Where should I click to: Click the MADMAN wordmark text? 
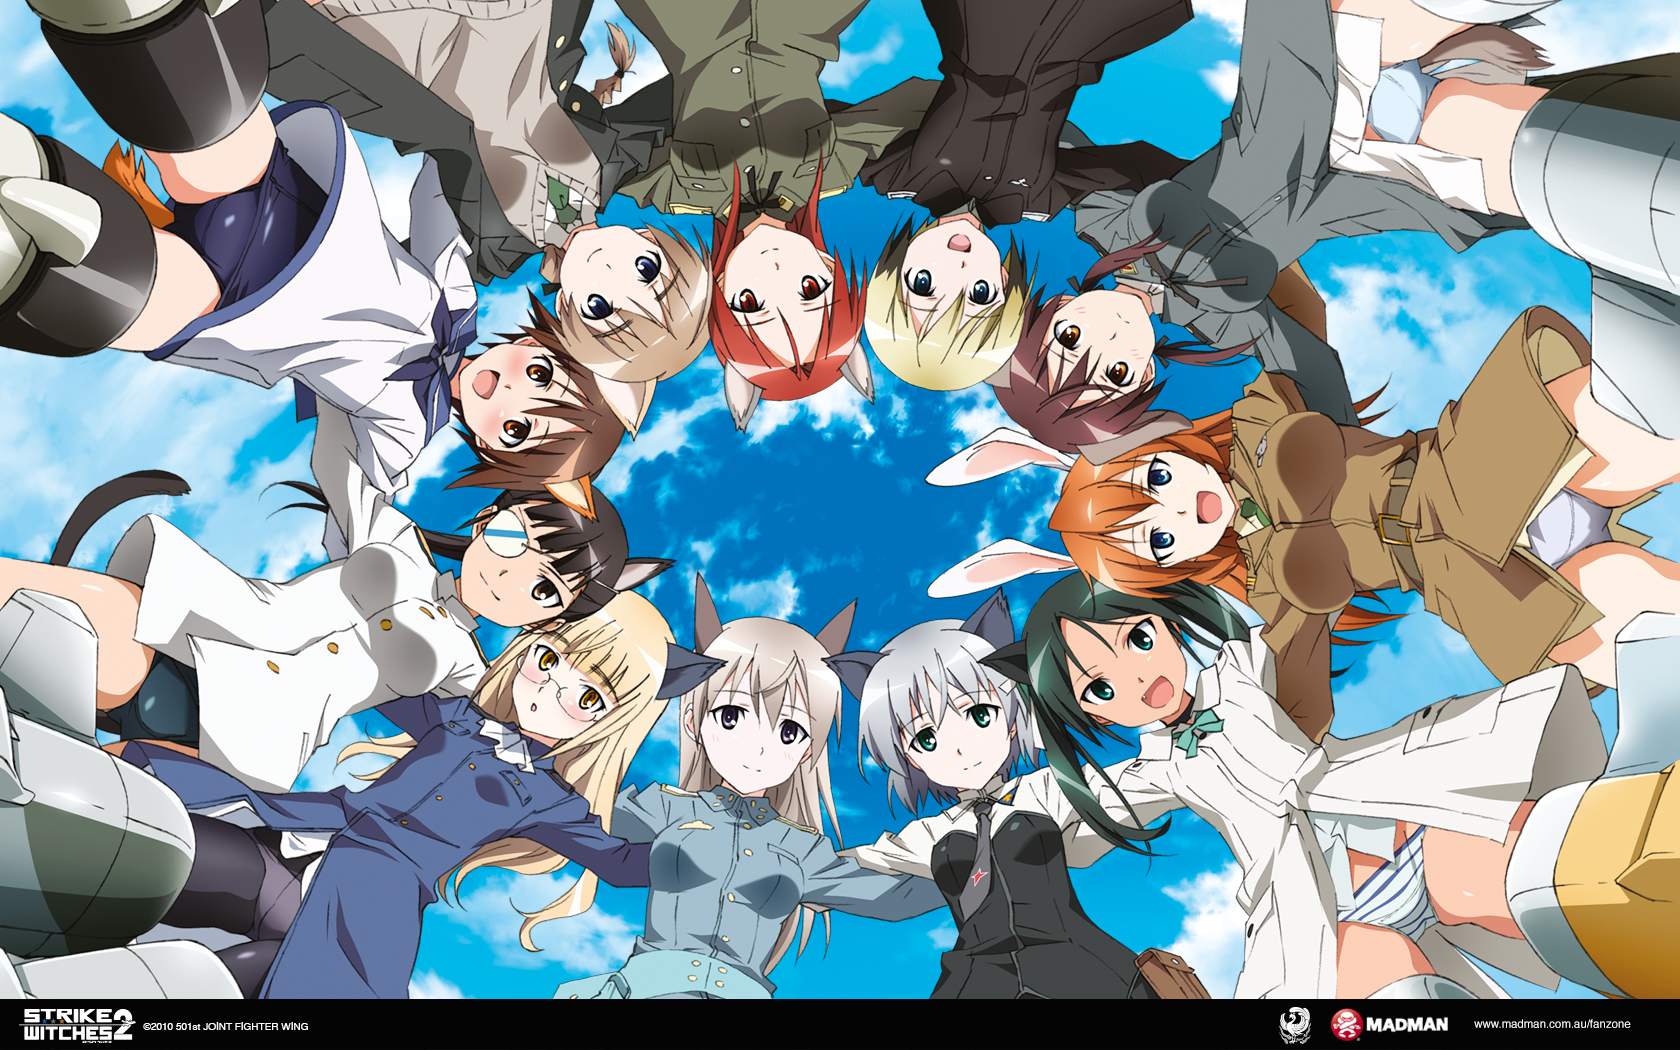tap(1407, 1025)
